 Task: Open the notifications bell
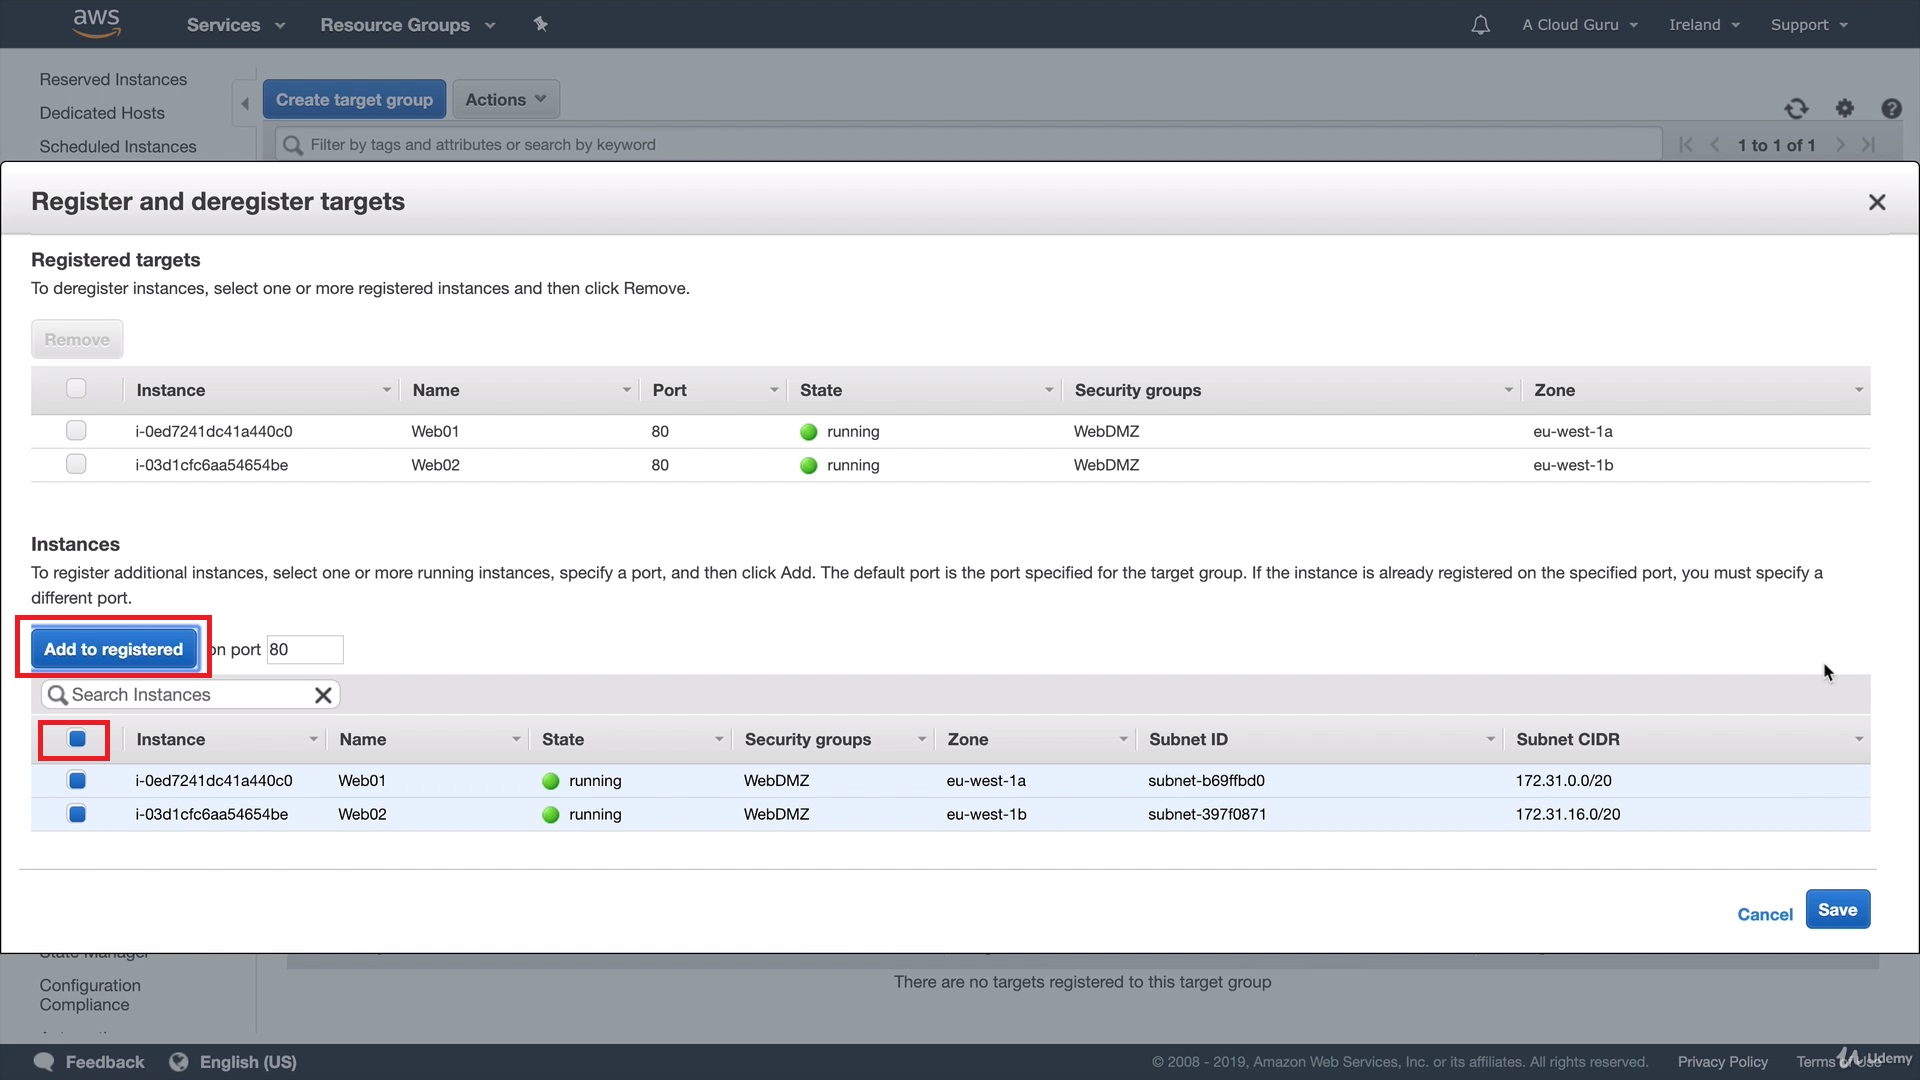click(x=1480, y=25)
